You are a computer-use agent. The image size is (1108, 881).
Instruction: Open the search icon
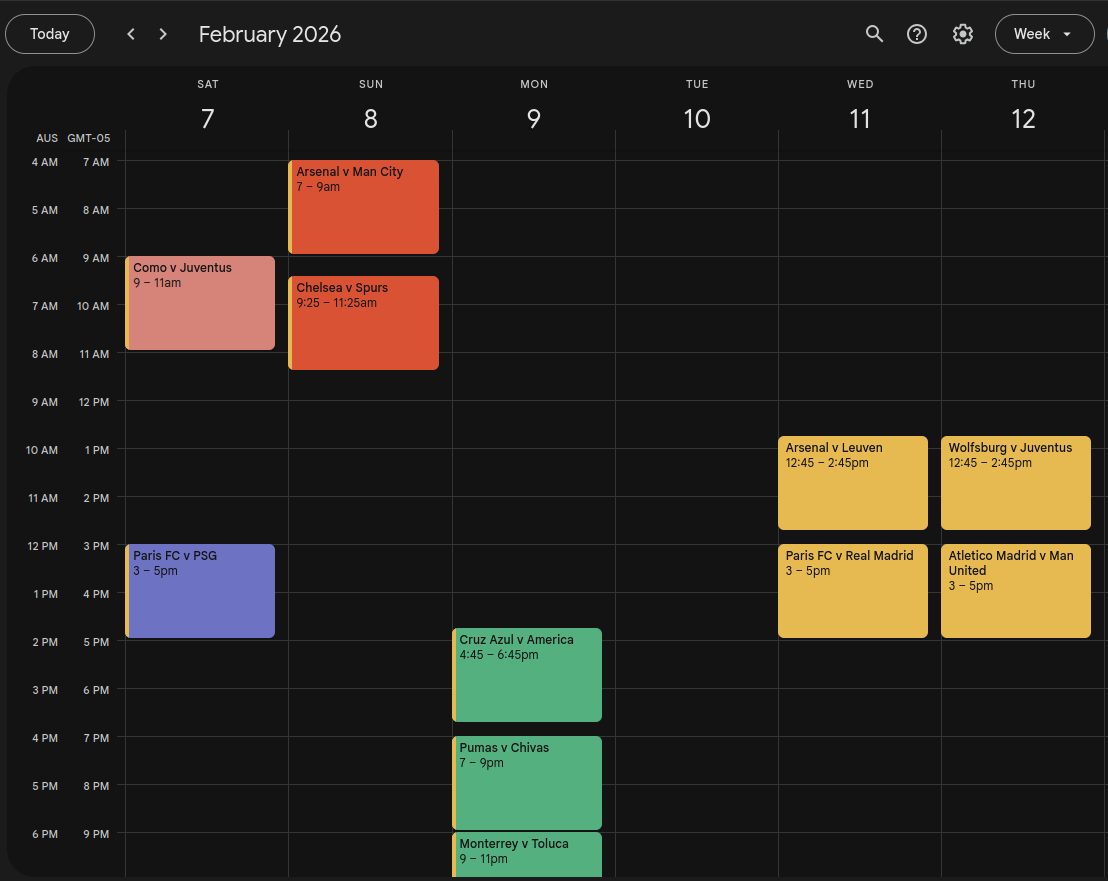tap(874, 33)
